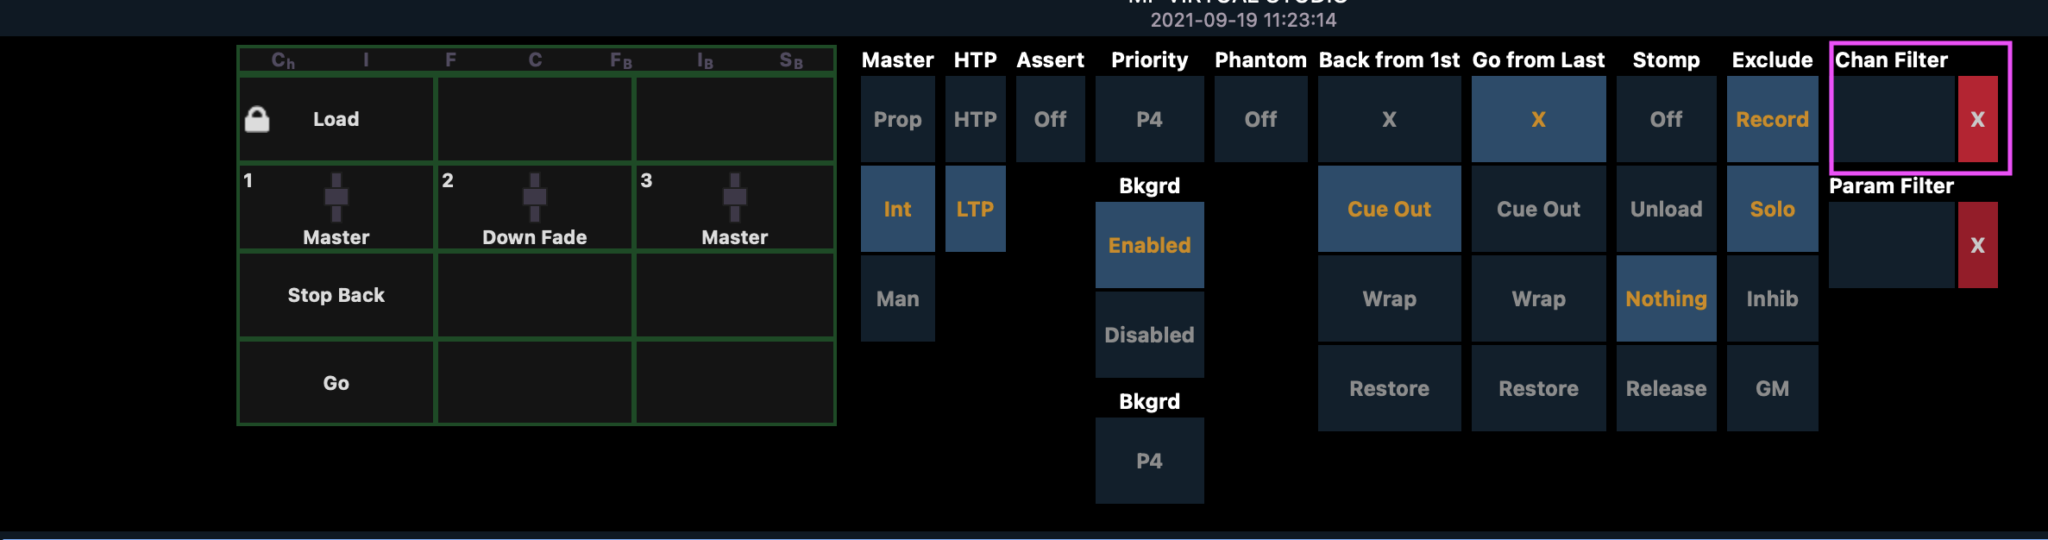Open the lower Bkgrd P4 priority selector
The width and height of the screenshot is (2048, 540).
(1149, 461)
